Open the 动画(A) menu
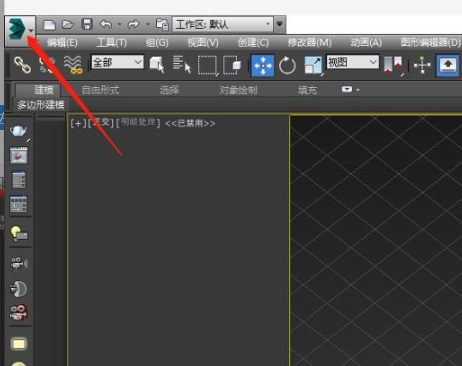The height and width of the screenshot is (366, 462). click(x=366, y=43)
